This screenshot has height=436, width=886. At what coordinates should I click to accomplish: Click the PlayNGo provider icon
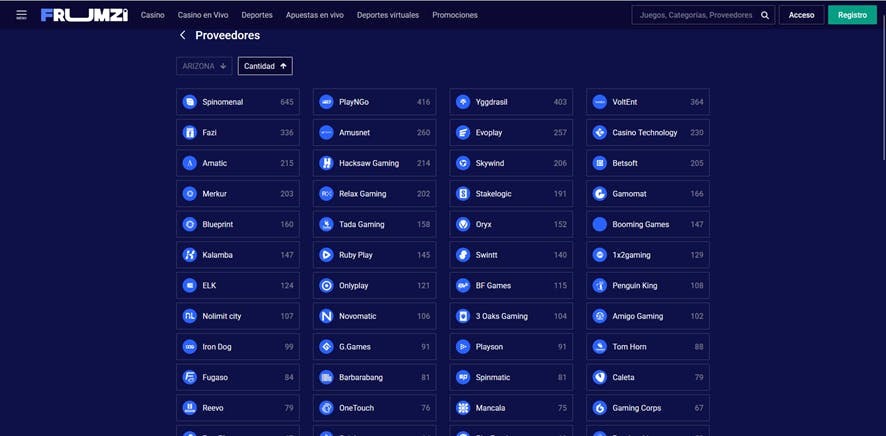tap(326, 102)
